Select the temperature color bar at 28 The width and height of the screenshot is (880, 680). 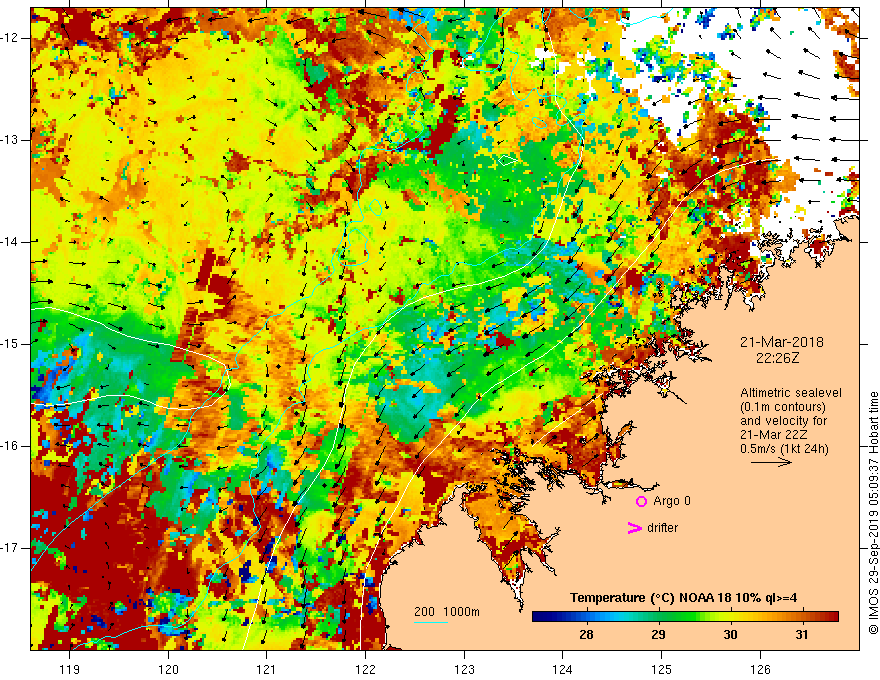(x=586, y=617)
